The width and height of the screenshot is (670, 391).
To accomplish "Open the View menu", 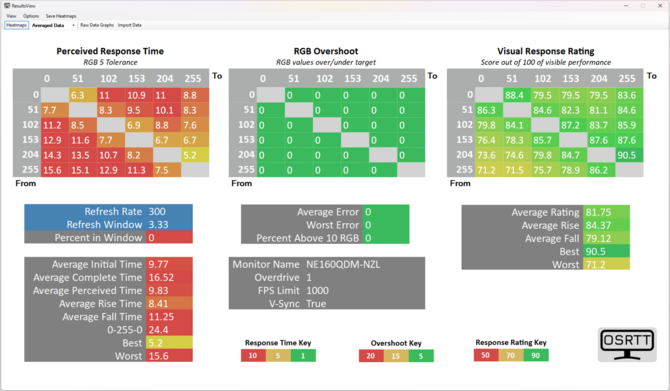I will 12,16.
